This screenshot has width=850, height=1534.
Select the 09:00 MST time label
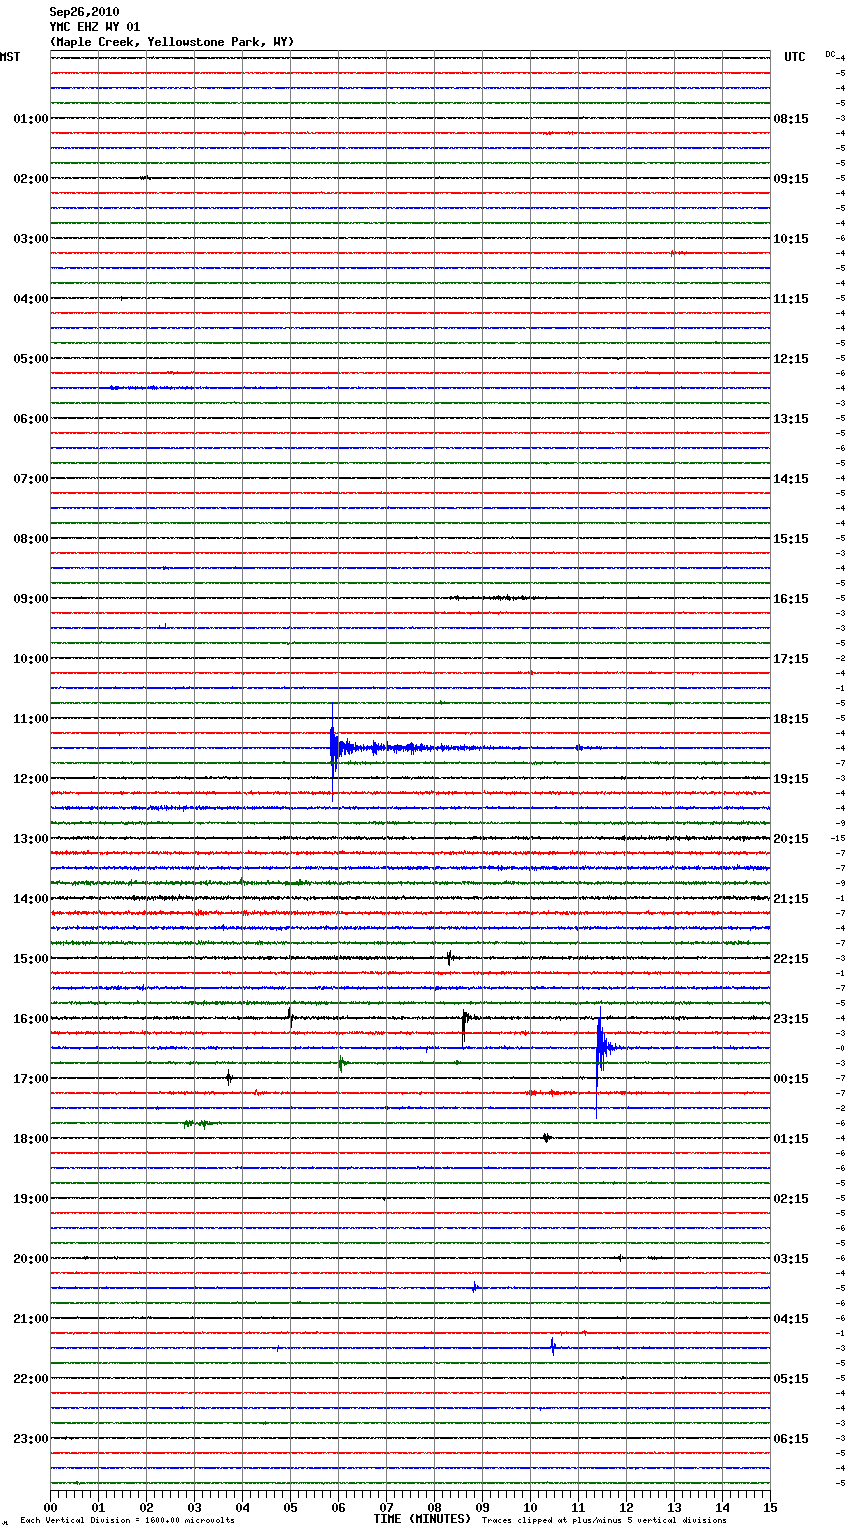30,599
